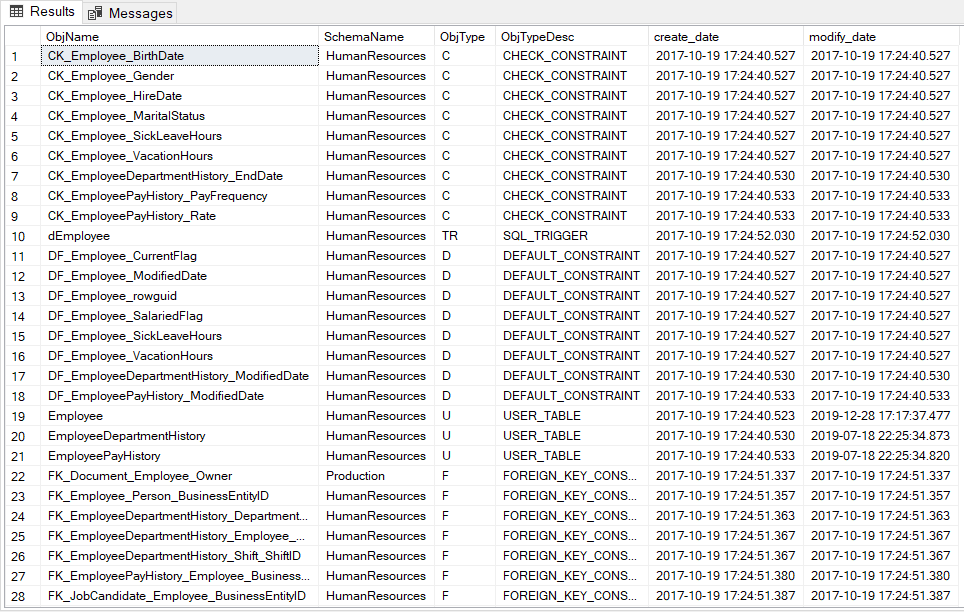
Task: Click row header number 1
Action: pos(23,56)
